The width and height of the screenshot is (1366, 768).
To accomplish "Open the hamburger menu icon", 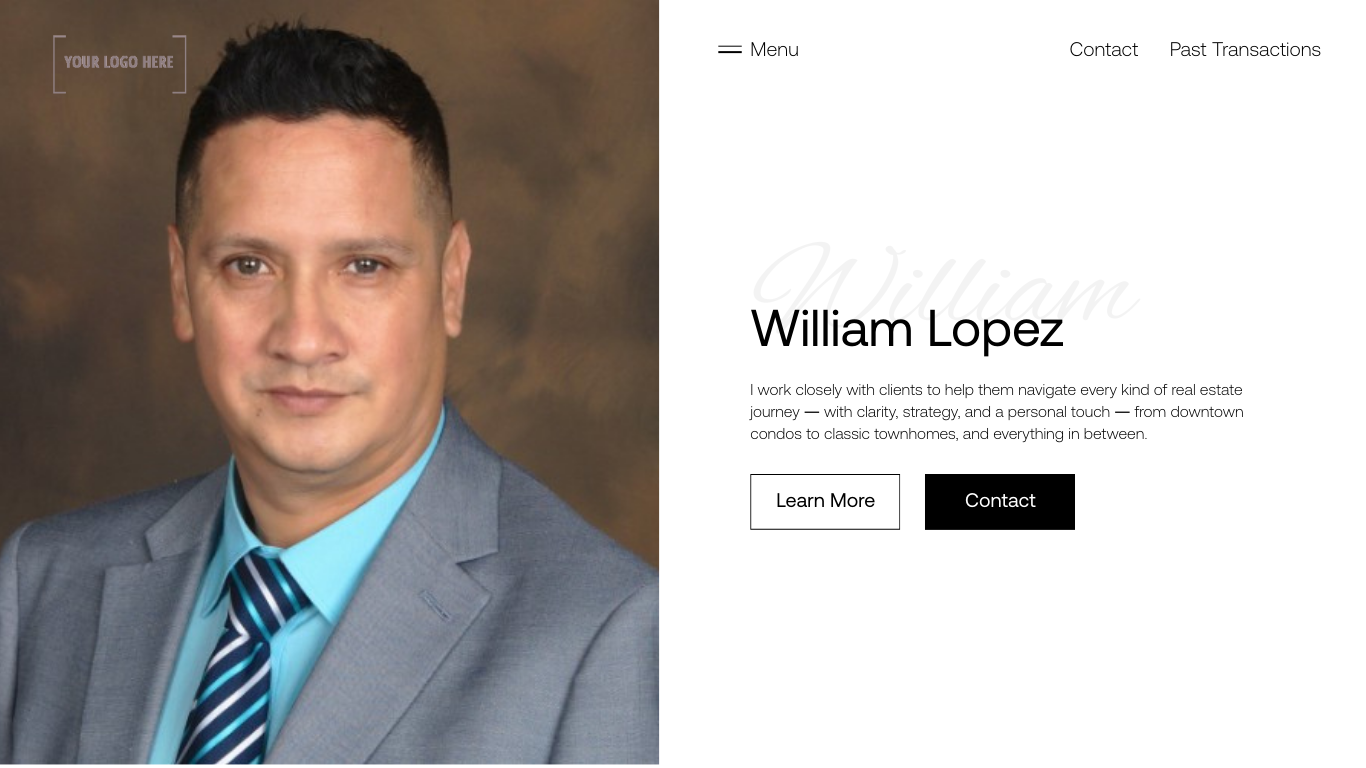I will tap(730, 49).
